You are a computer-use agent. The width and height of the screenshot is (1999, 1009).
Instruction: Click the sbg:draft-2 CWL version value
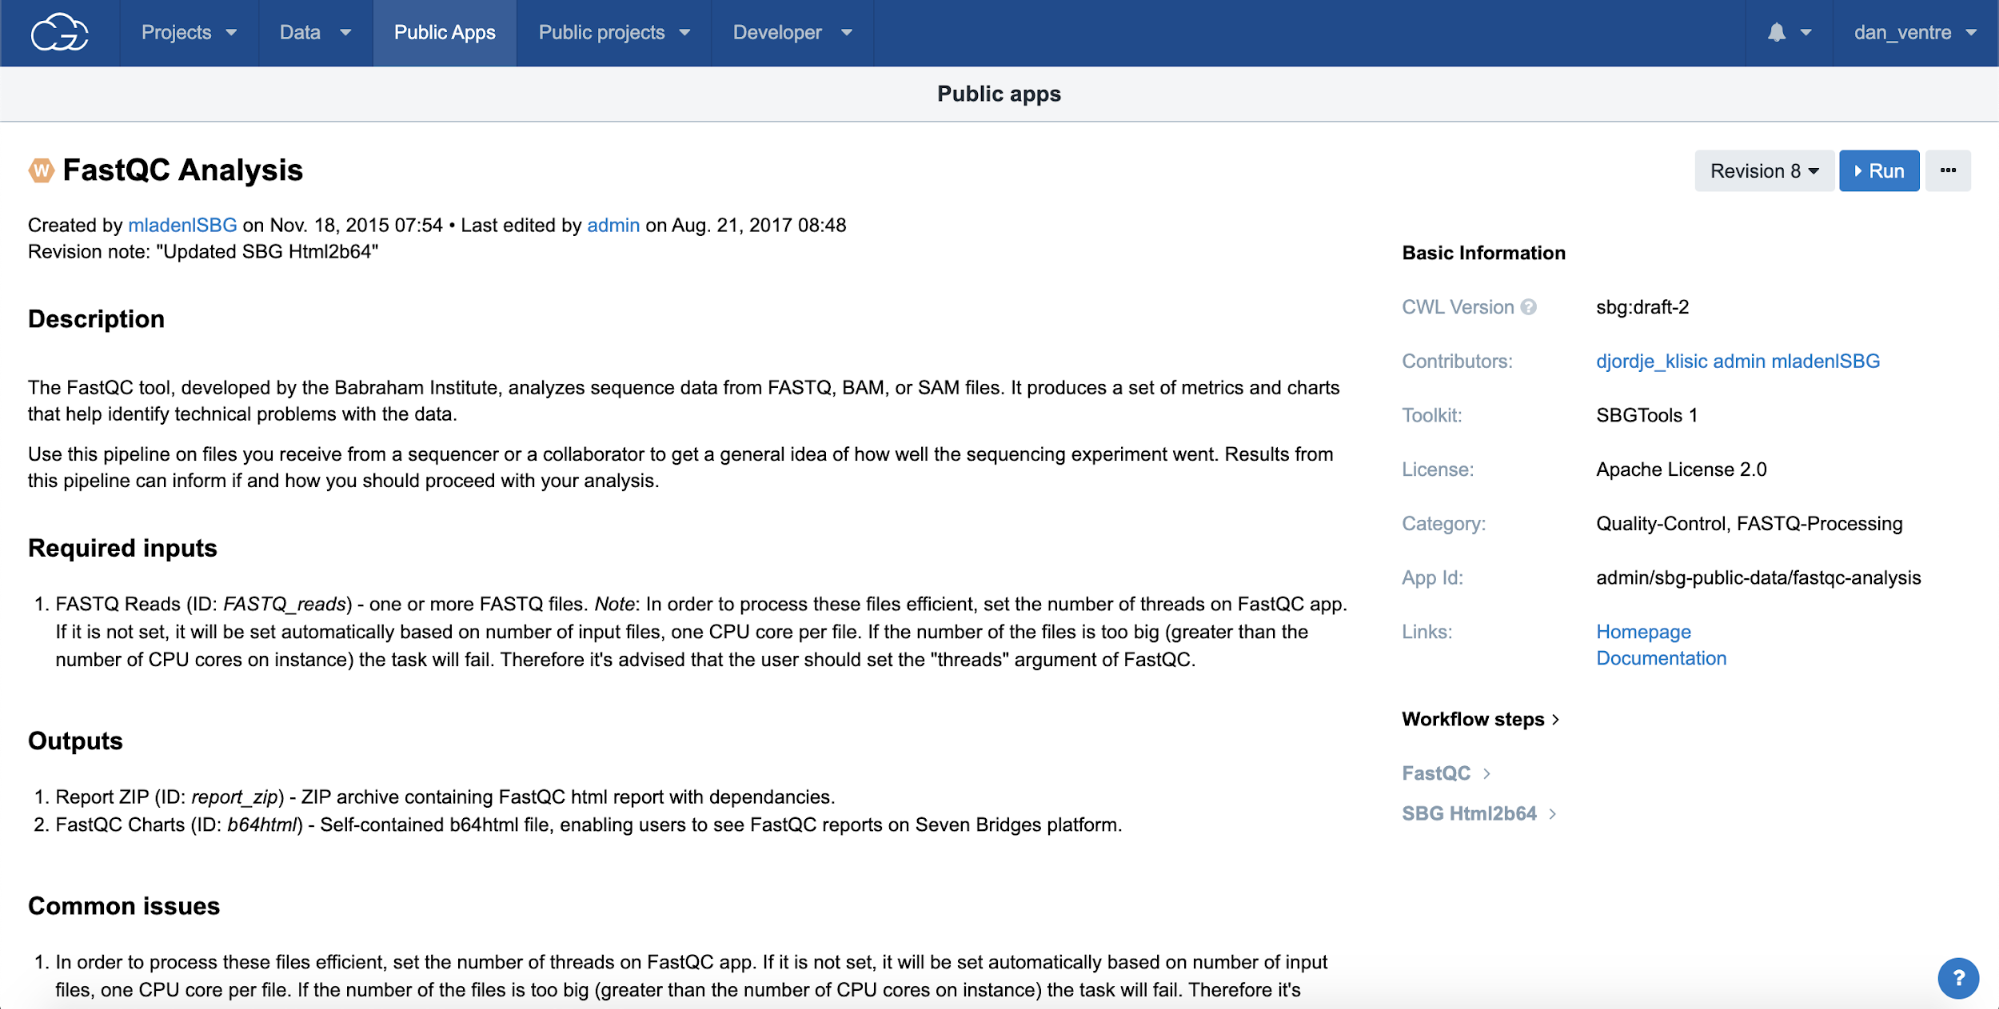[1642, 307]
